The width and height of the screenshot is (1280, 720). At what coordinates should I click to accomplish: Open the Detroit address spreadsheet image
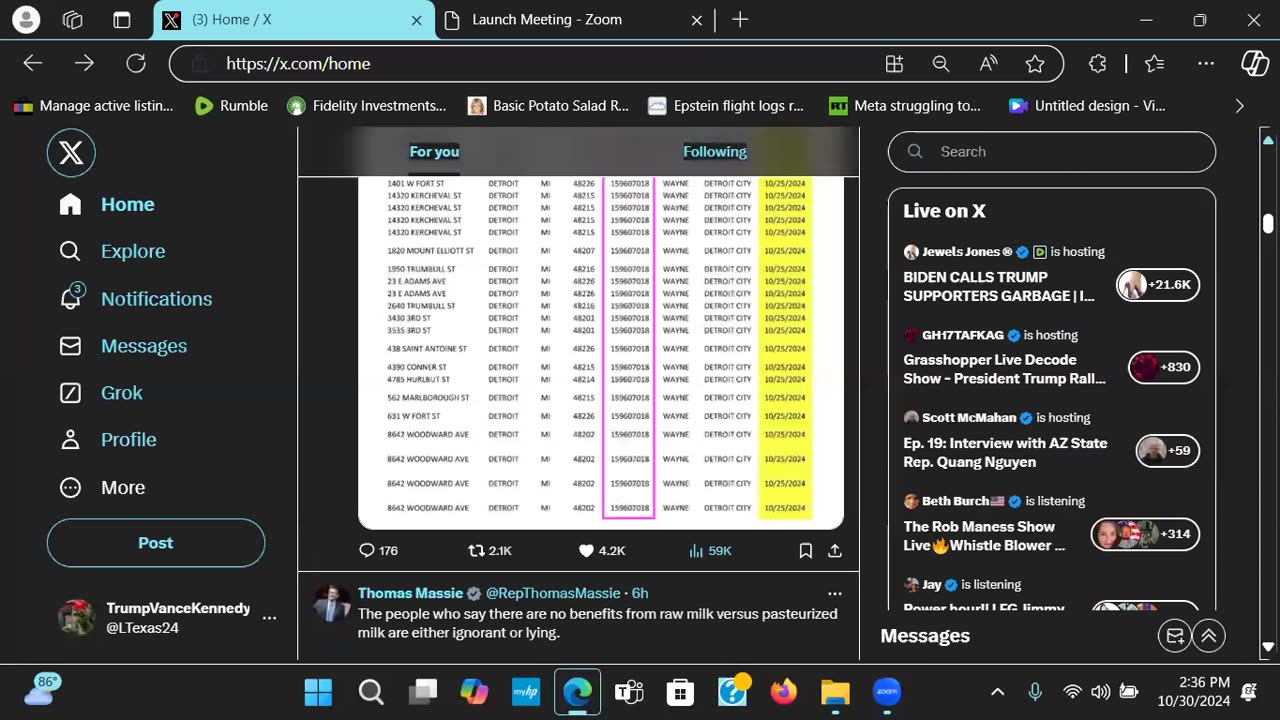coord(601,353)
